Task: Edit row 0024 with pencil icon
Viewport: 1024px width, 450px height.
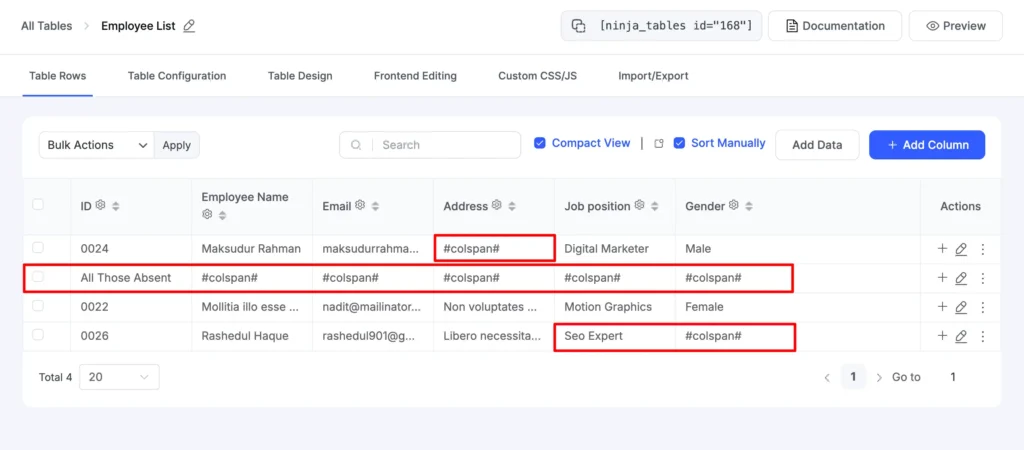Action: pos(961,249)
